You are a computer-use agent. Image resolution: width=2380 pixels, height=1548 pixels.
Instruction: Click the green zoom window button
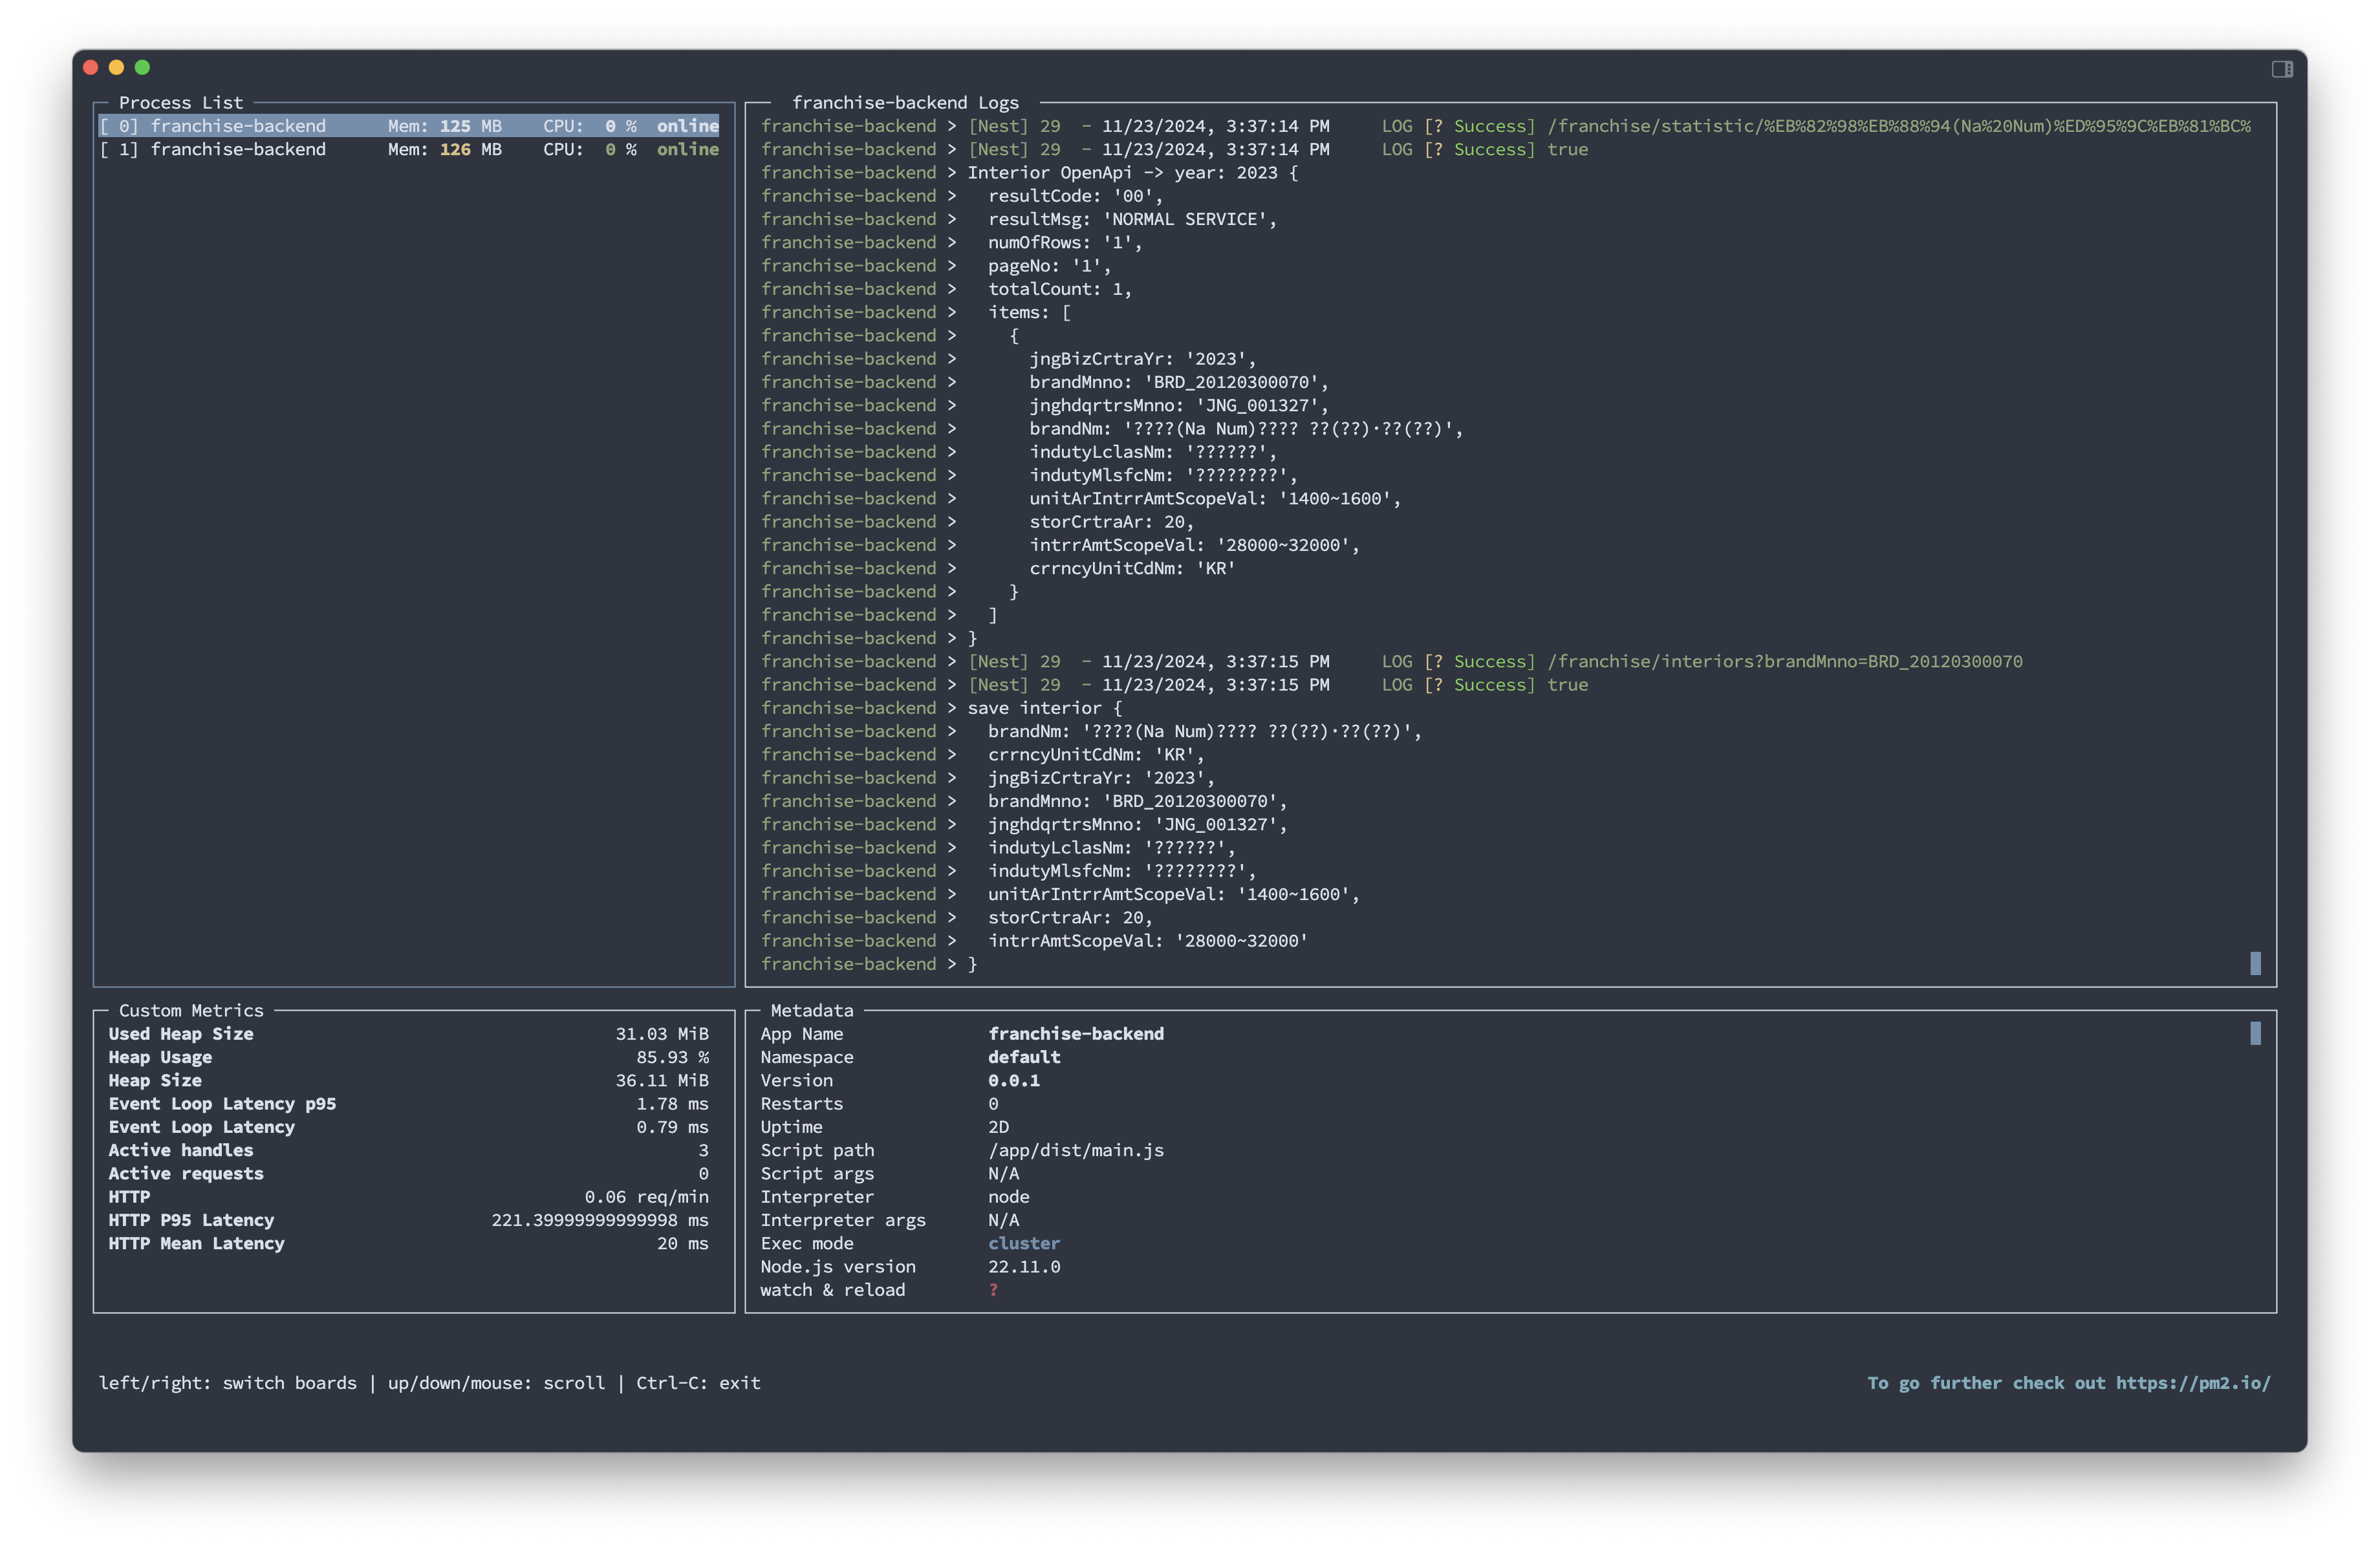coord(142,67)
